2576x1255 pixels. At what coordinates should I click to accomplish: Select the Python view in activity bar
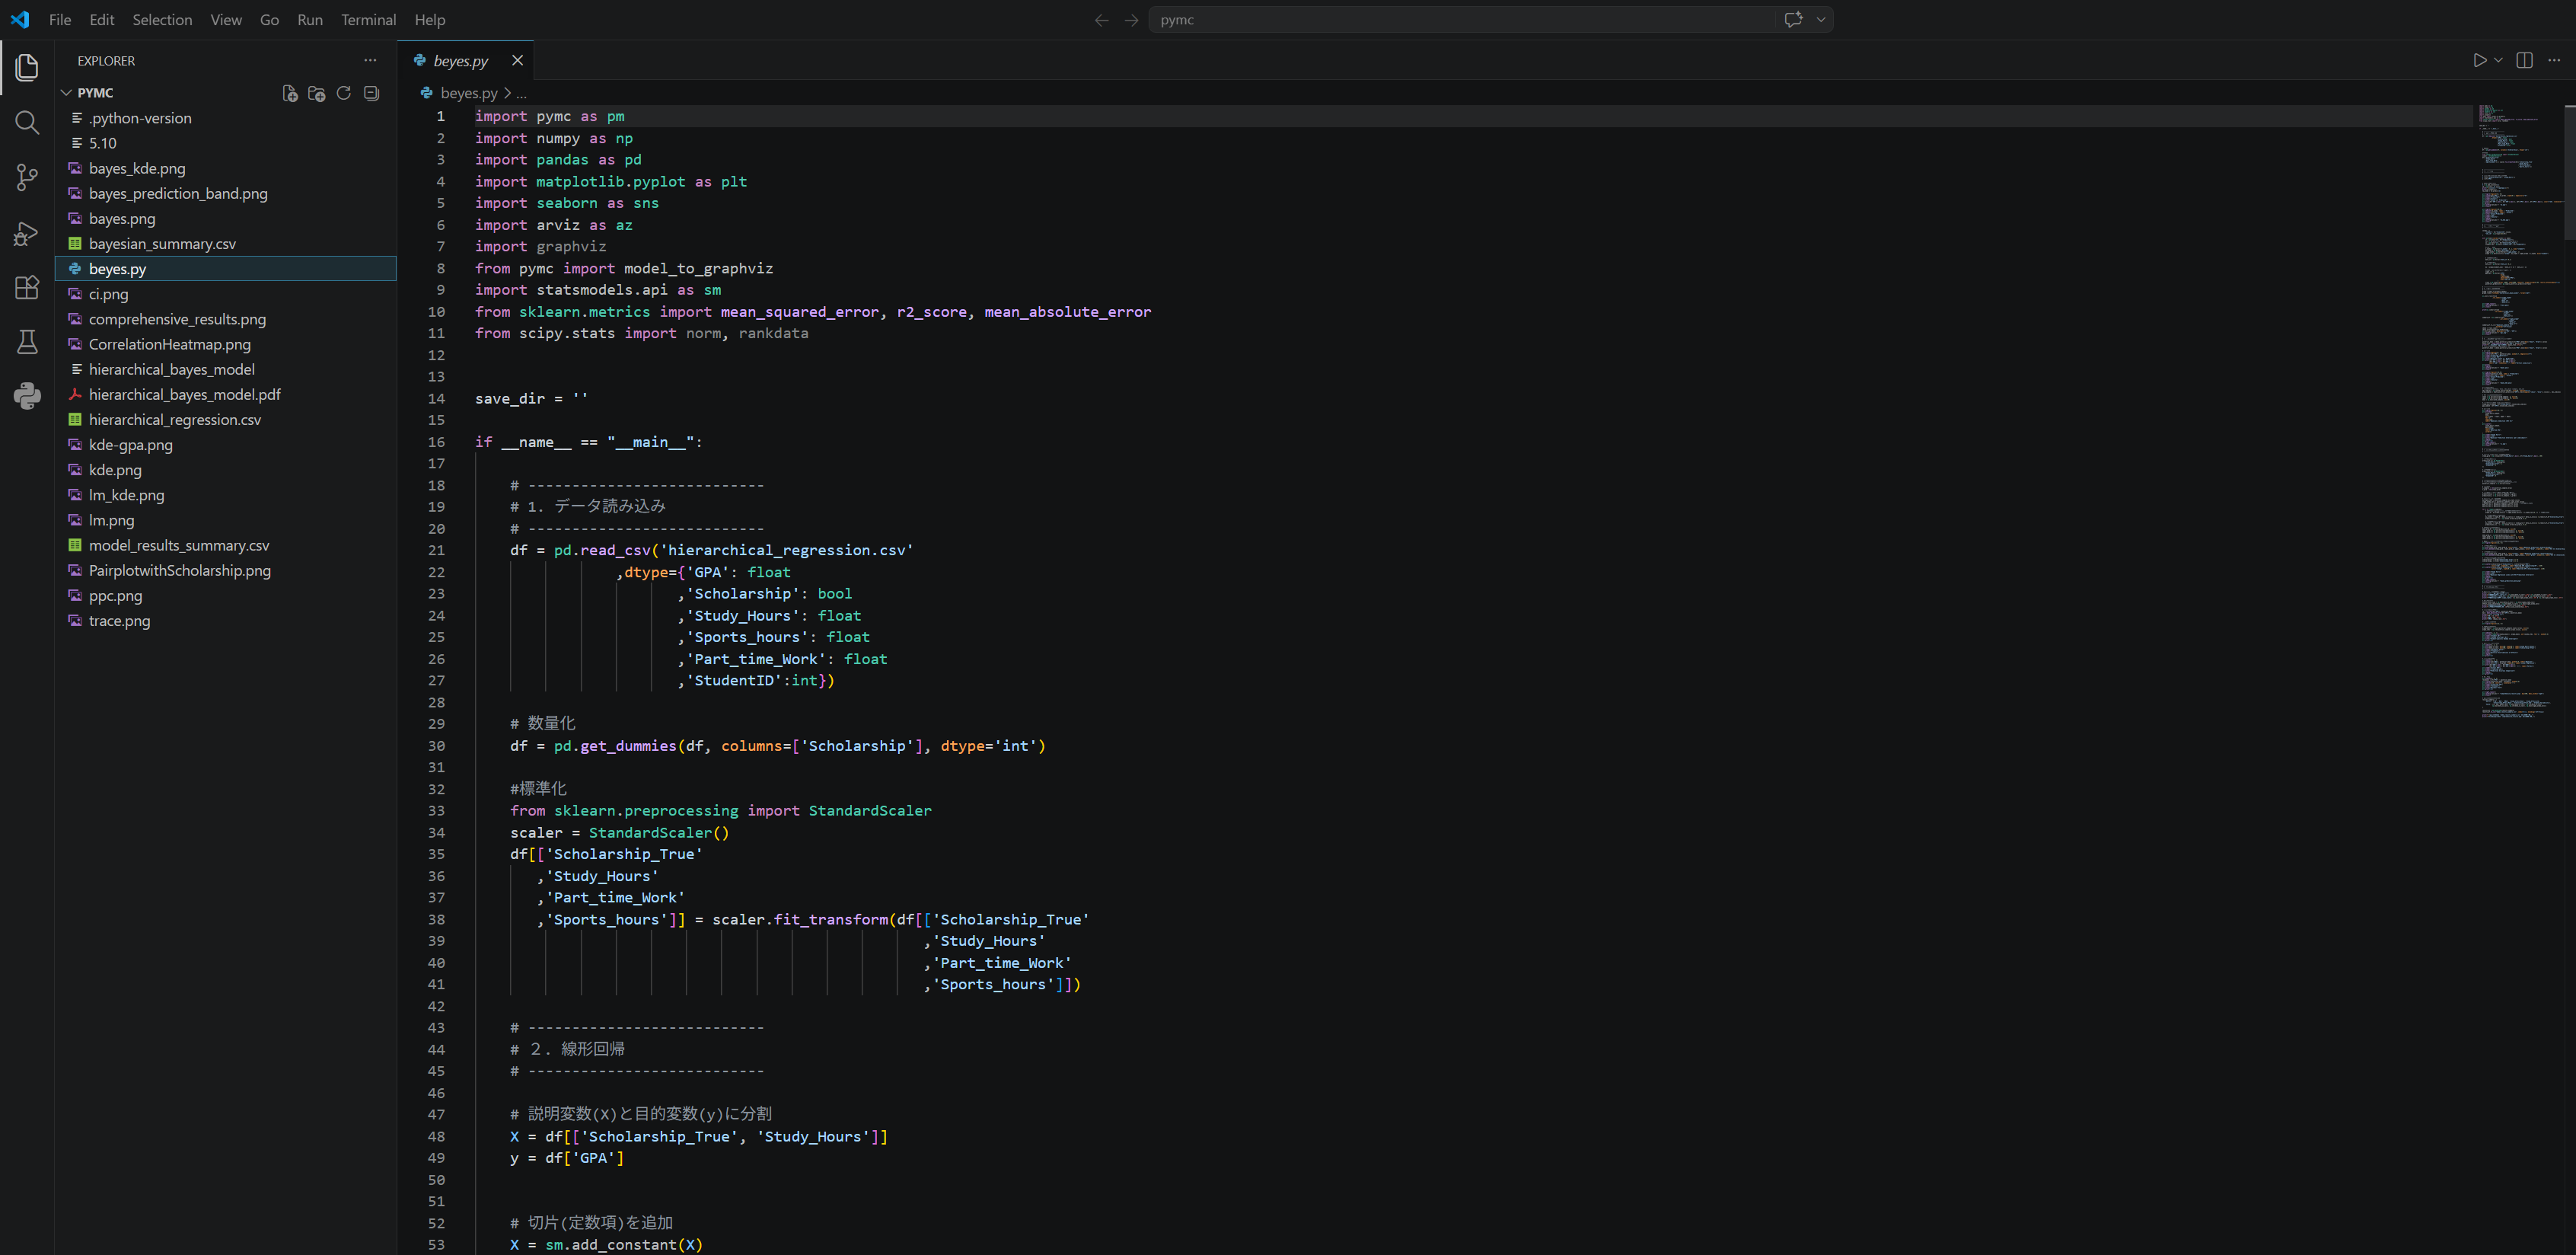pos(26,395)
